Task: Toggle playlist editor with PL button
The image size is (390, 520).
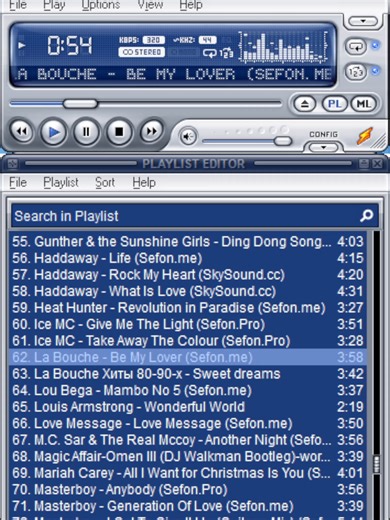Action: point(335,104)
